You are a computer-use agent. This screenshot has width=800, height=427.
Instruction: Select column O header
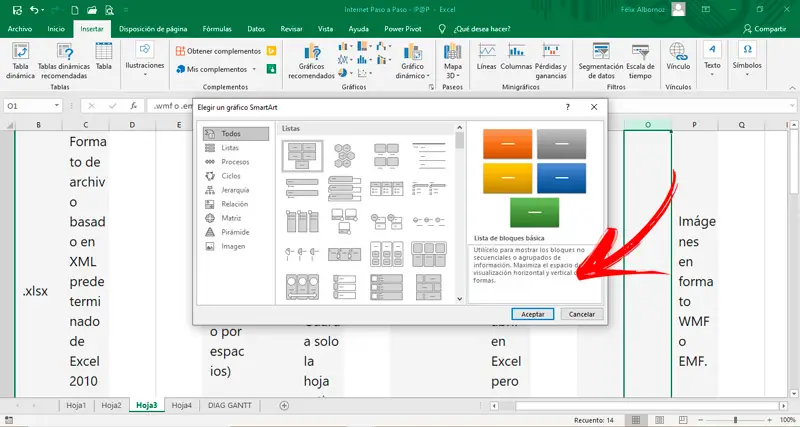click(x=647, y=125)
